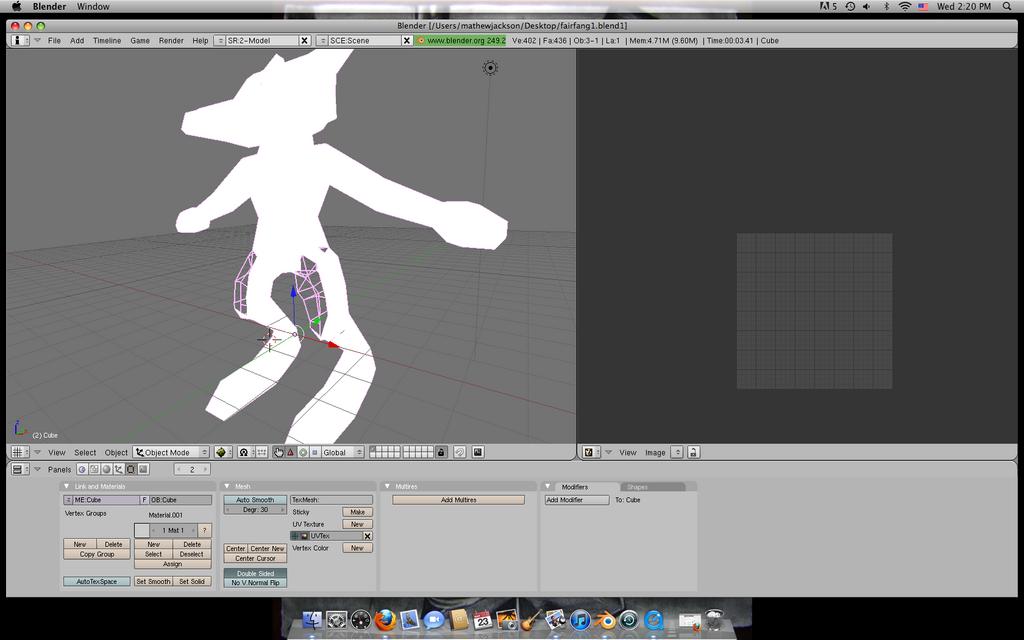Screen dimensions: 1024x640
Task: Open the Global orientation dropdown
Action: click(342, 452)
